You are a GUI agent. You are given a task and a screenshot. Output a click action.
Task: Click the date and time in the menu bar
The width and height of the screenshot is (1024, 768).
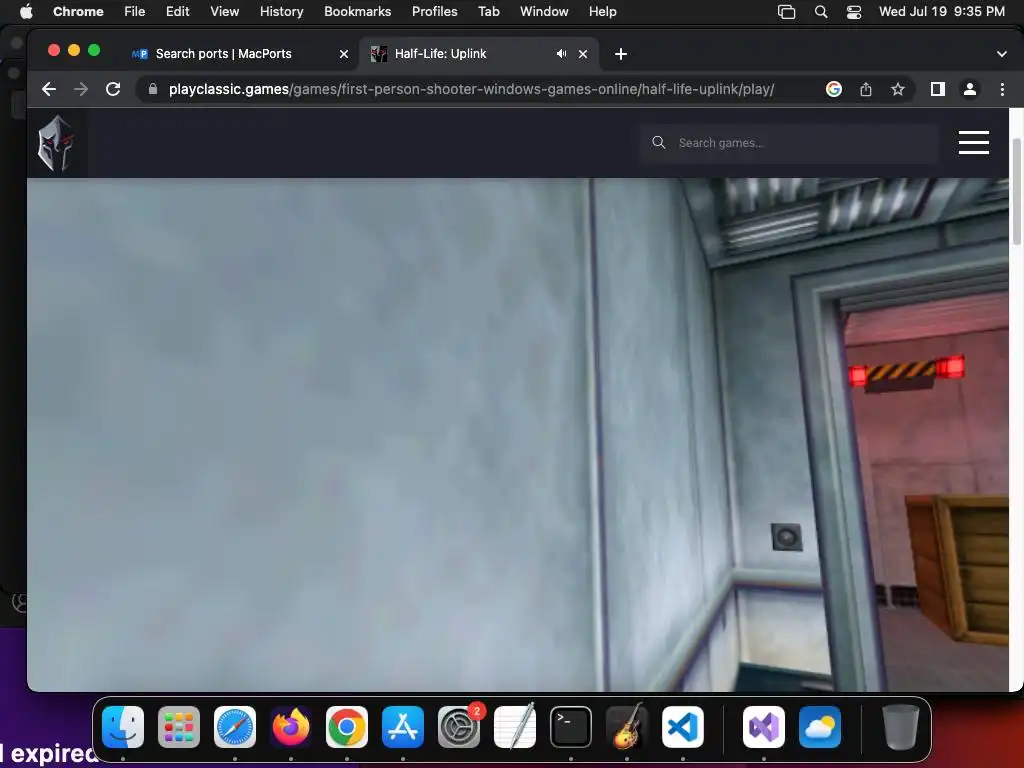click(x=941, y=12)
